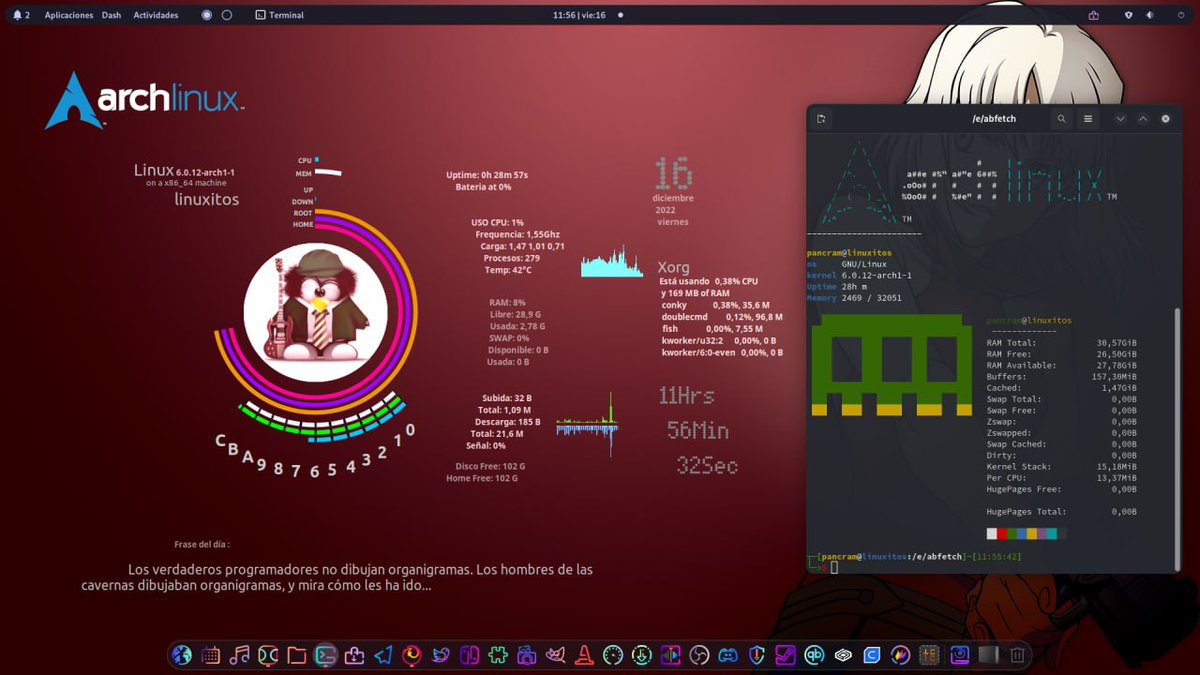1200x675 pixels.
Task: Click the new tab icon in terminal header
Action: click(821, 119)
